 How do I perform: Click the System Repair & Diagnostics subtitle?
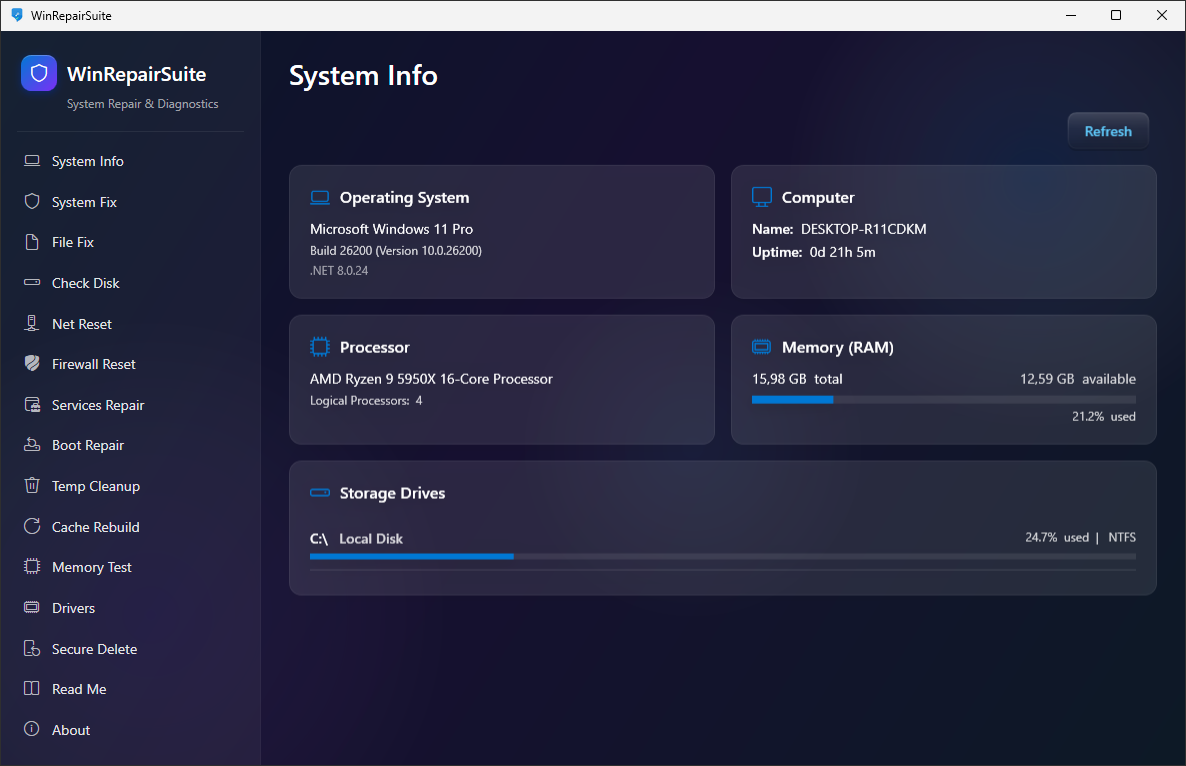142,104
